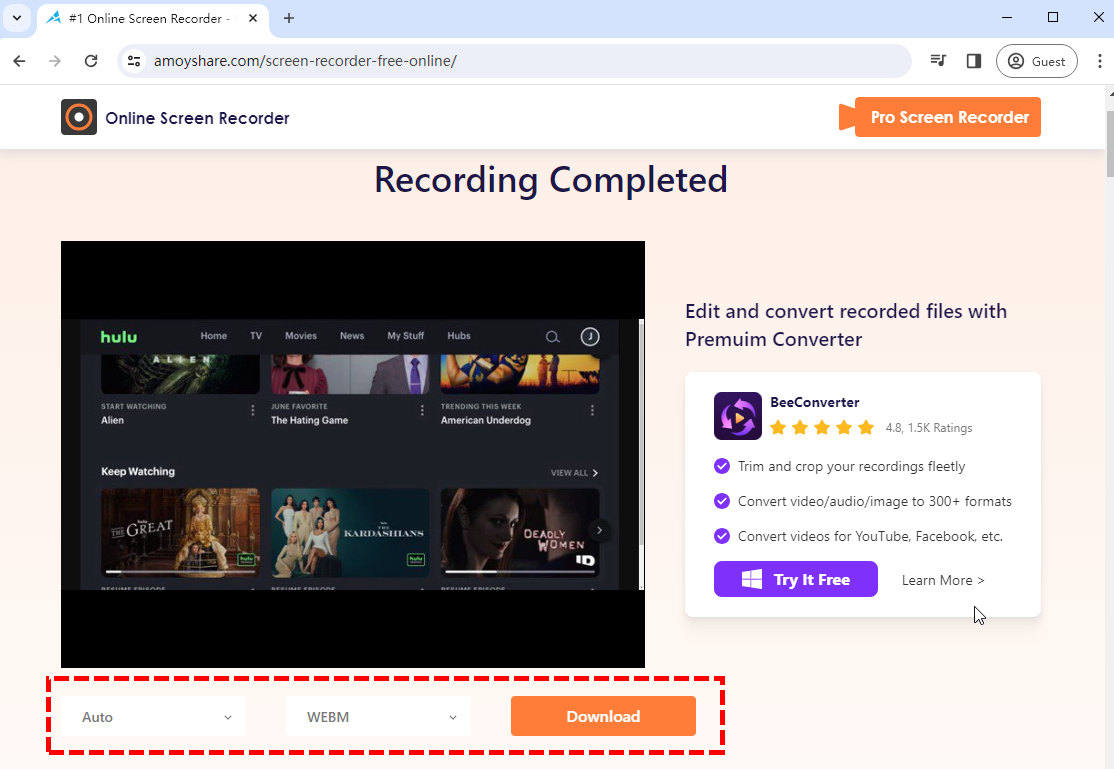
Task: Expand the Auto quality dropdown
Action: (x=154, y=717)
